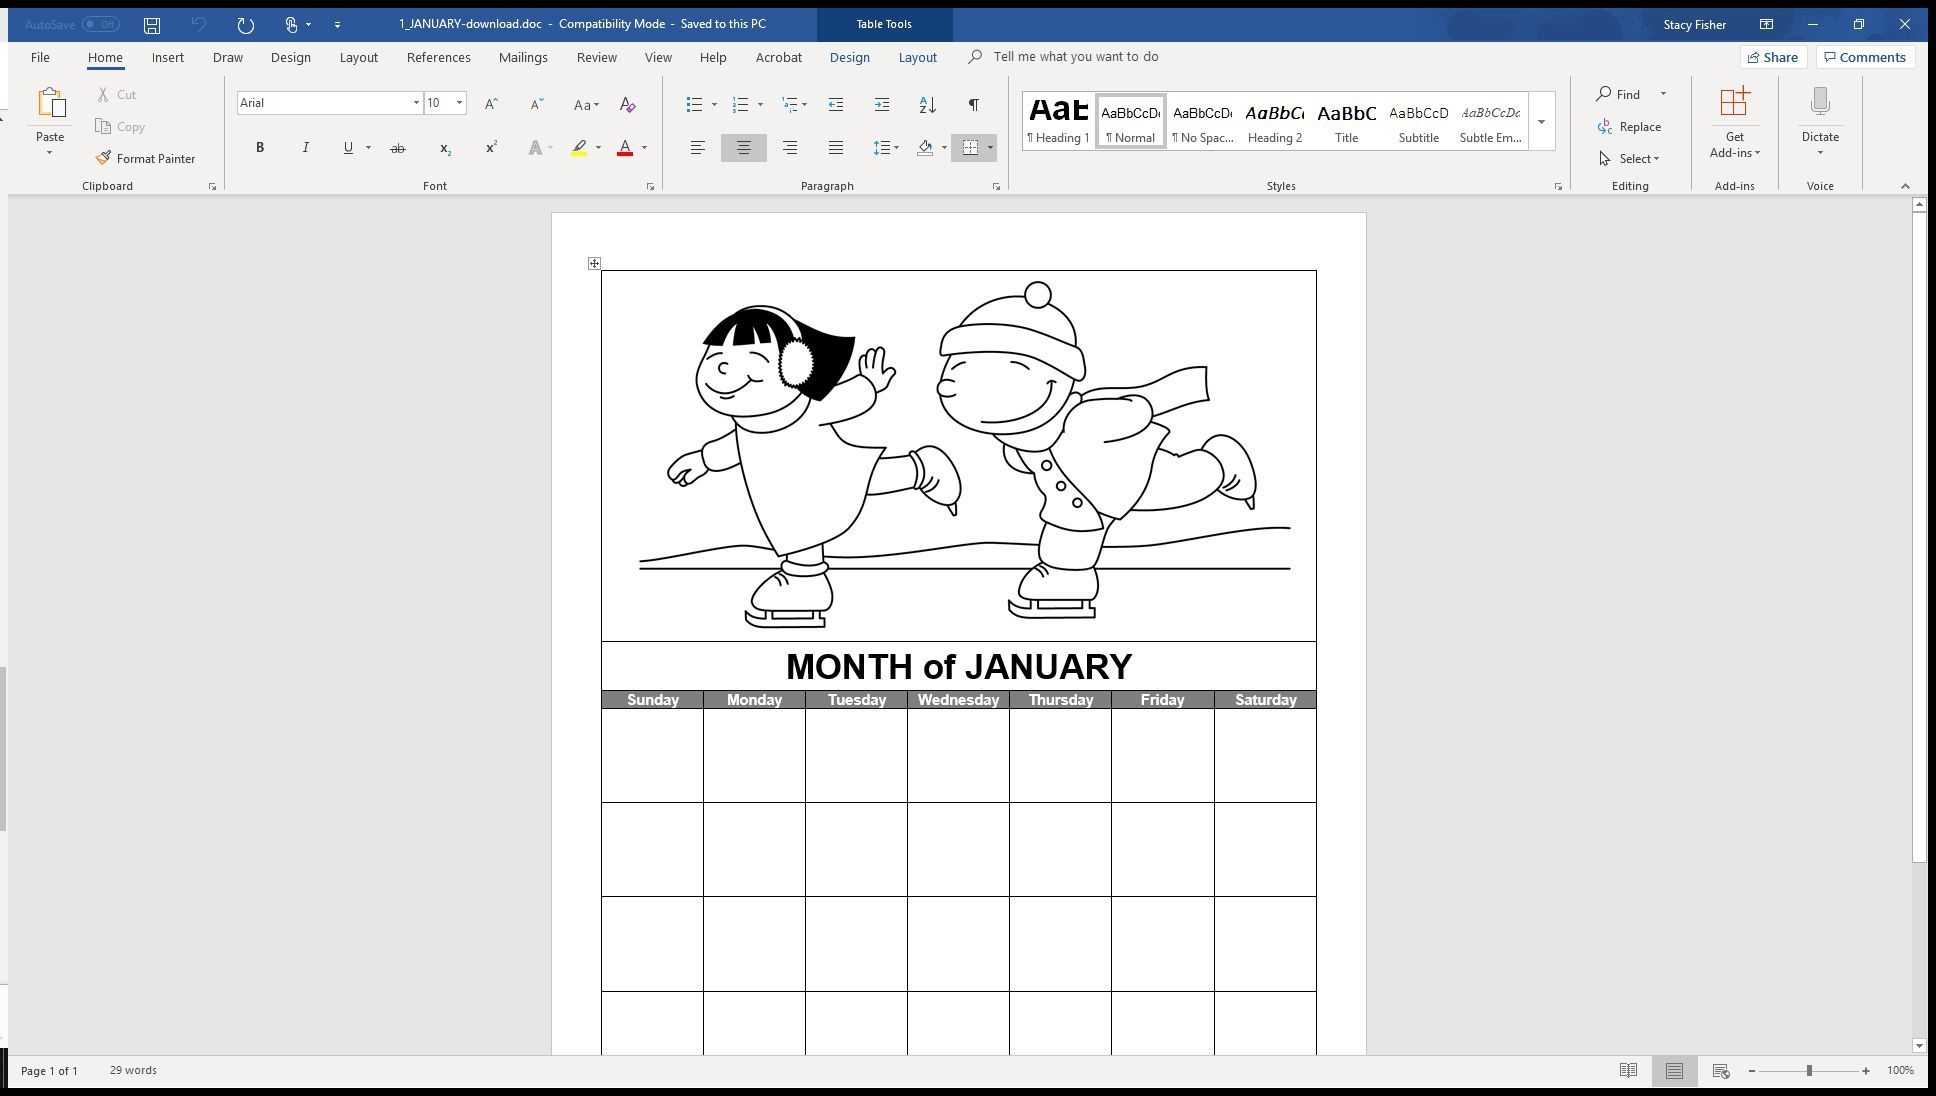Click the Home tab
Image resolution: width=1936 pixels, height=1096 pixels.
pos(105,57)
